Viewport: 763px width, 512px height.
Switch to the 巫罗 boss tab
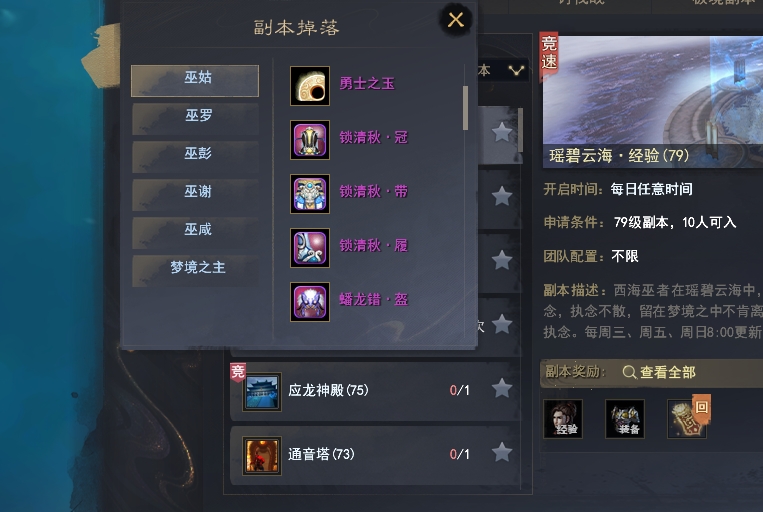[x=196, y=119]
